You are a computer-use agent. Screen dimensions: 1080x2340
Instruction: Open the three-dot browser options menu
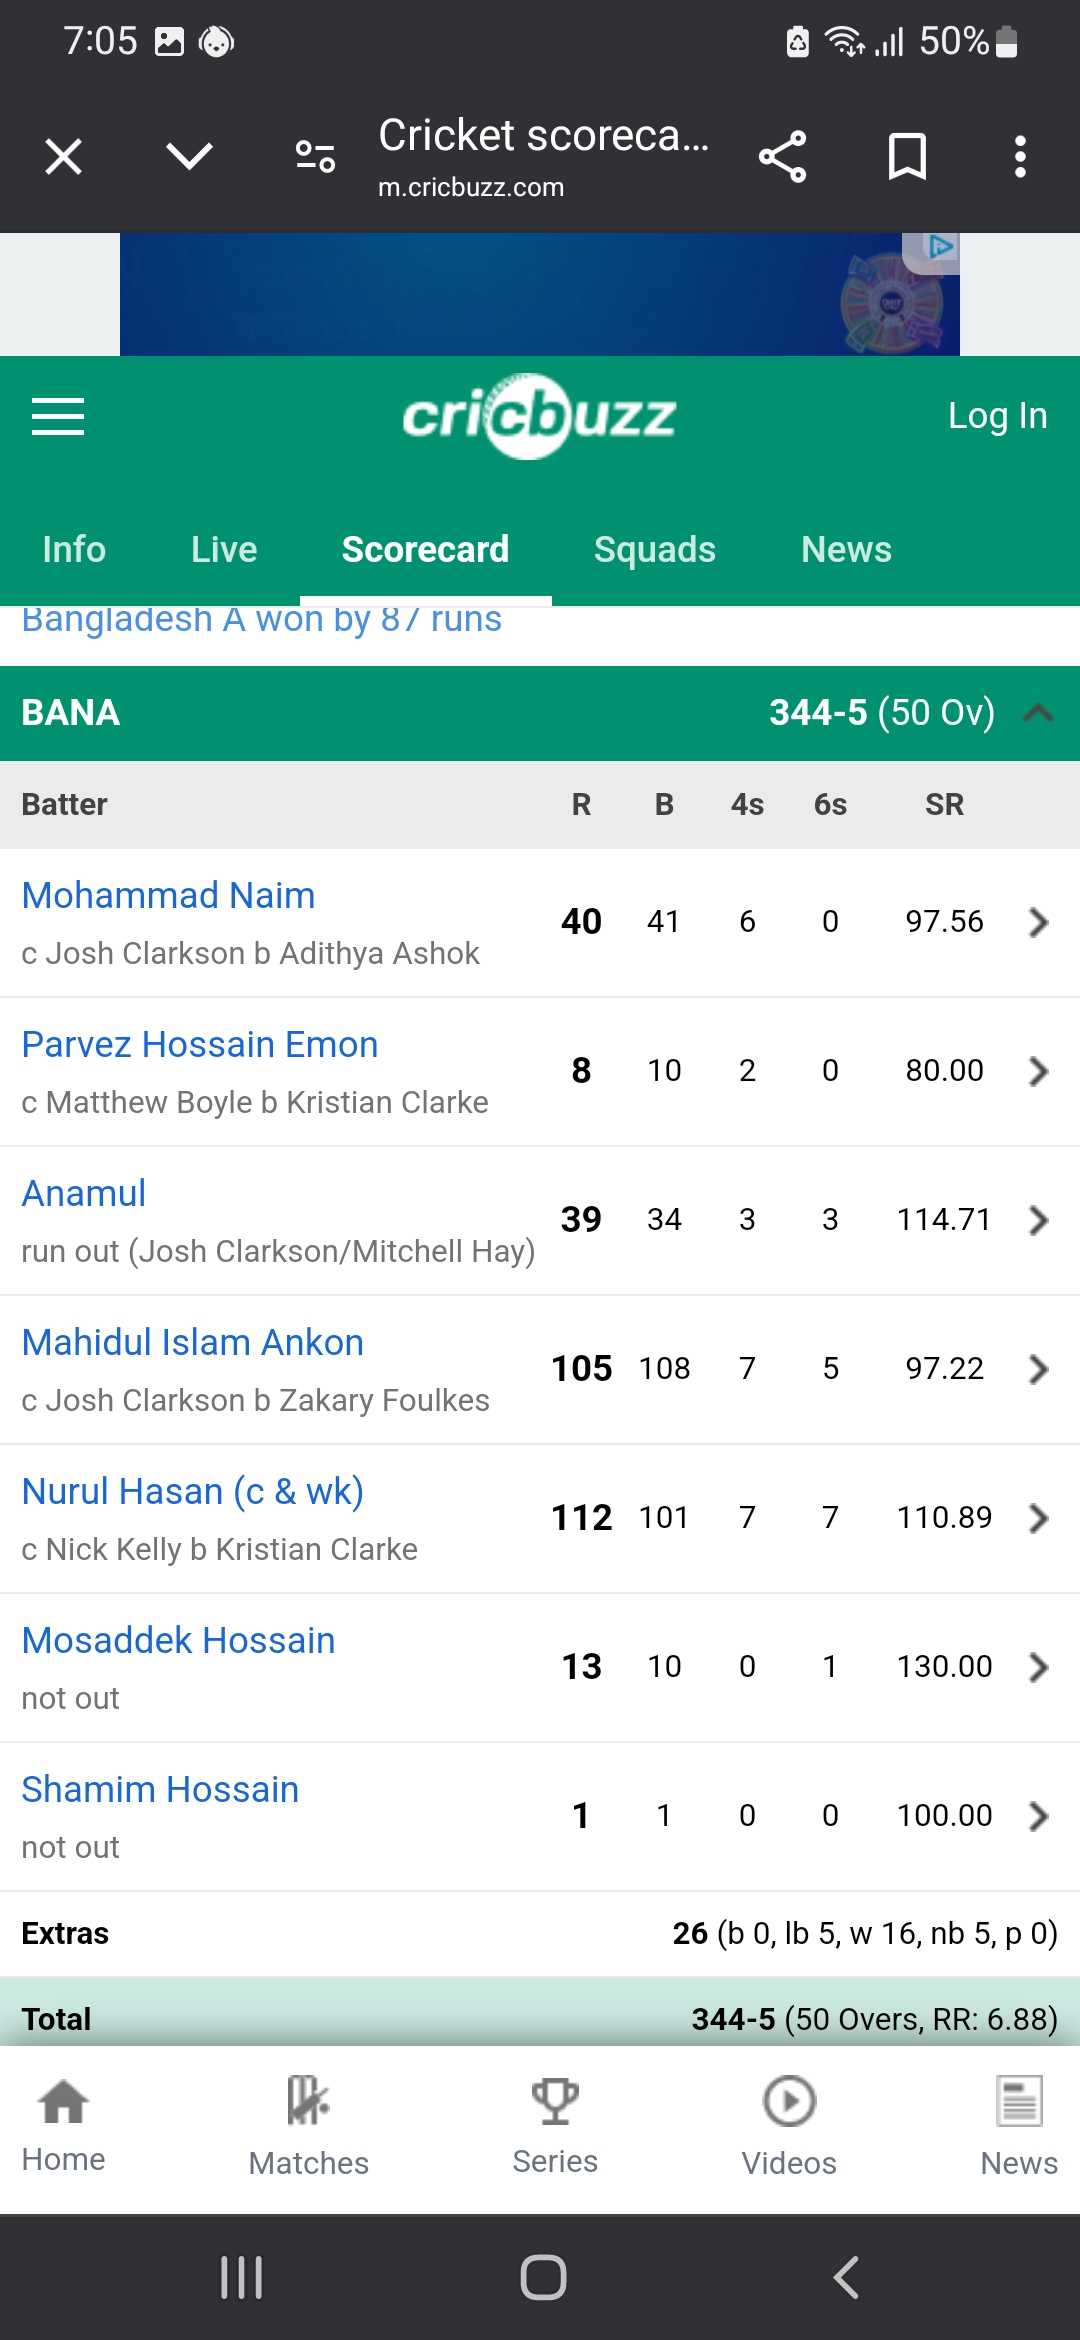1020,157
